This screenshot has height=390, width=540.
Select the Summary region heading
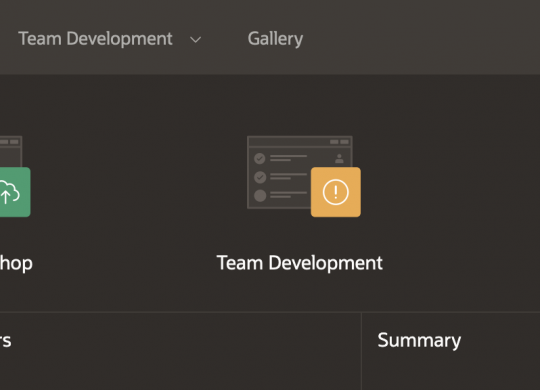click(x=419, y=341)
